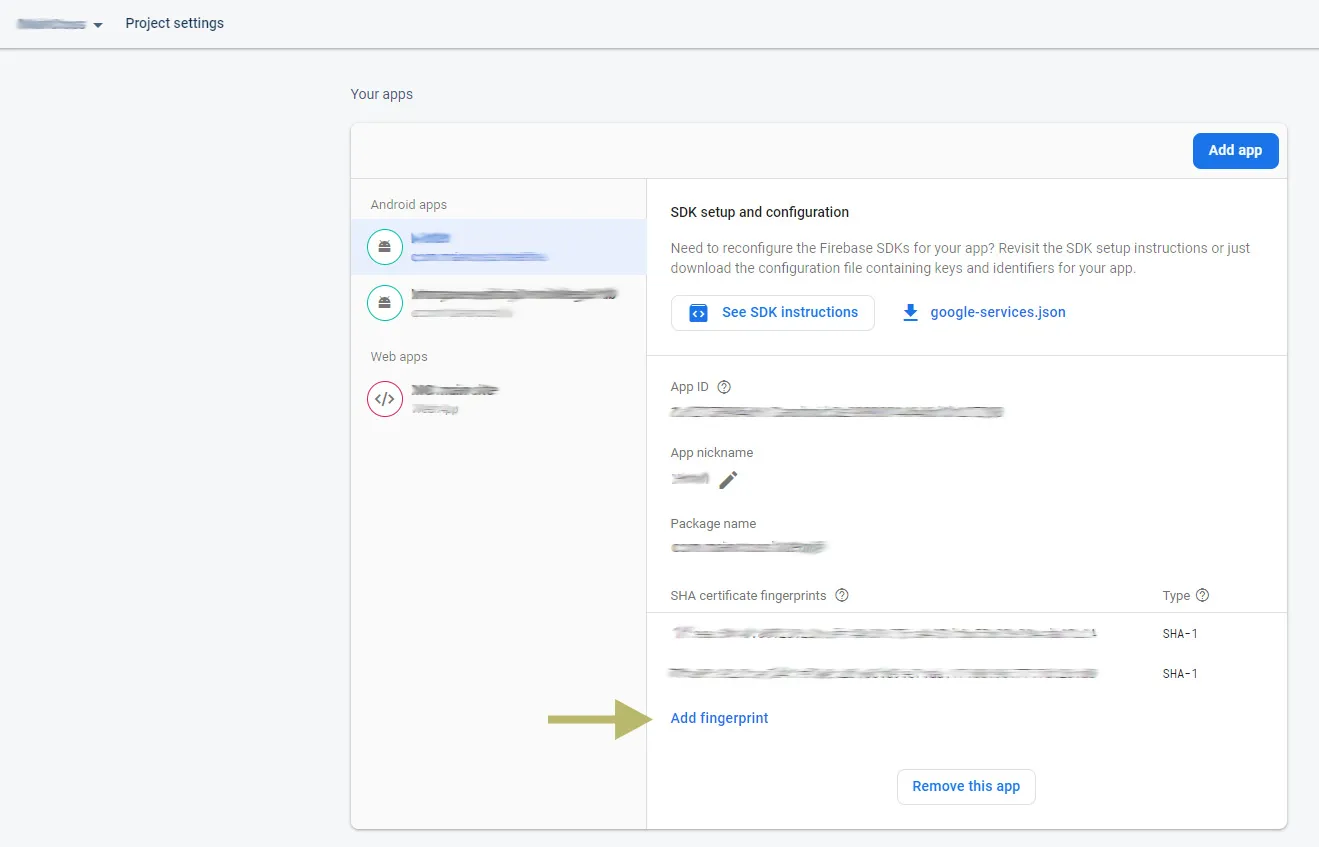Download the google-services.json file link
1319x847 pixels.
point(997,312)
